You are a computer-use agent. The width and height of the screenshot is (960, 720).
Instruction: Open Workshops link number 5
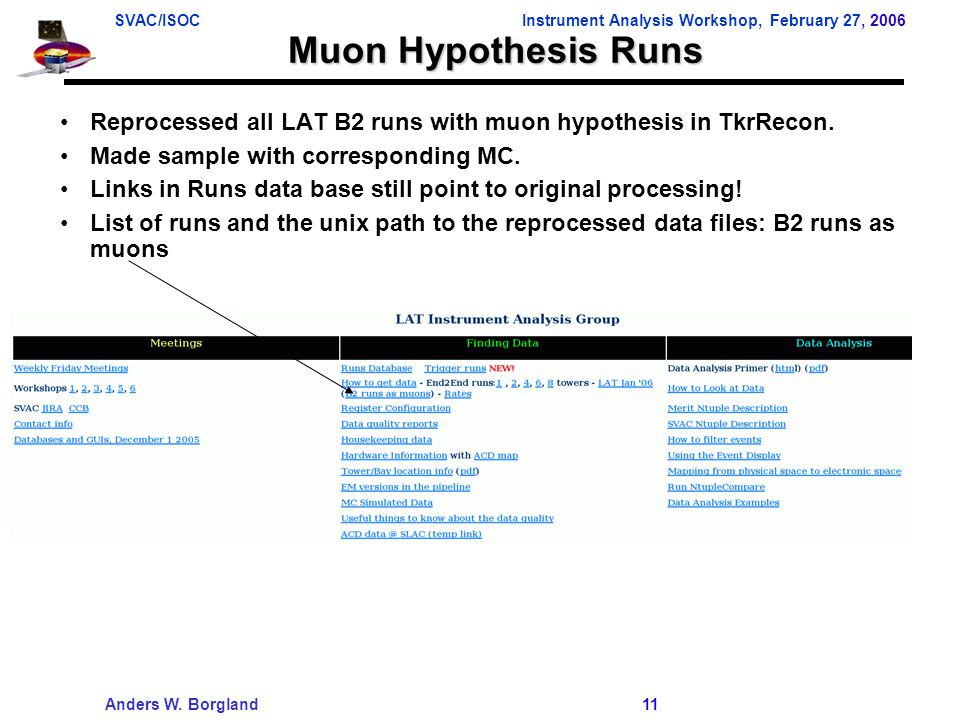click(121, 388)
